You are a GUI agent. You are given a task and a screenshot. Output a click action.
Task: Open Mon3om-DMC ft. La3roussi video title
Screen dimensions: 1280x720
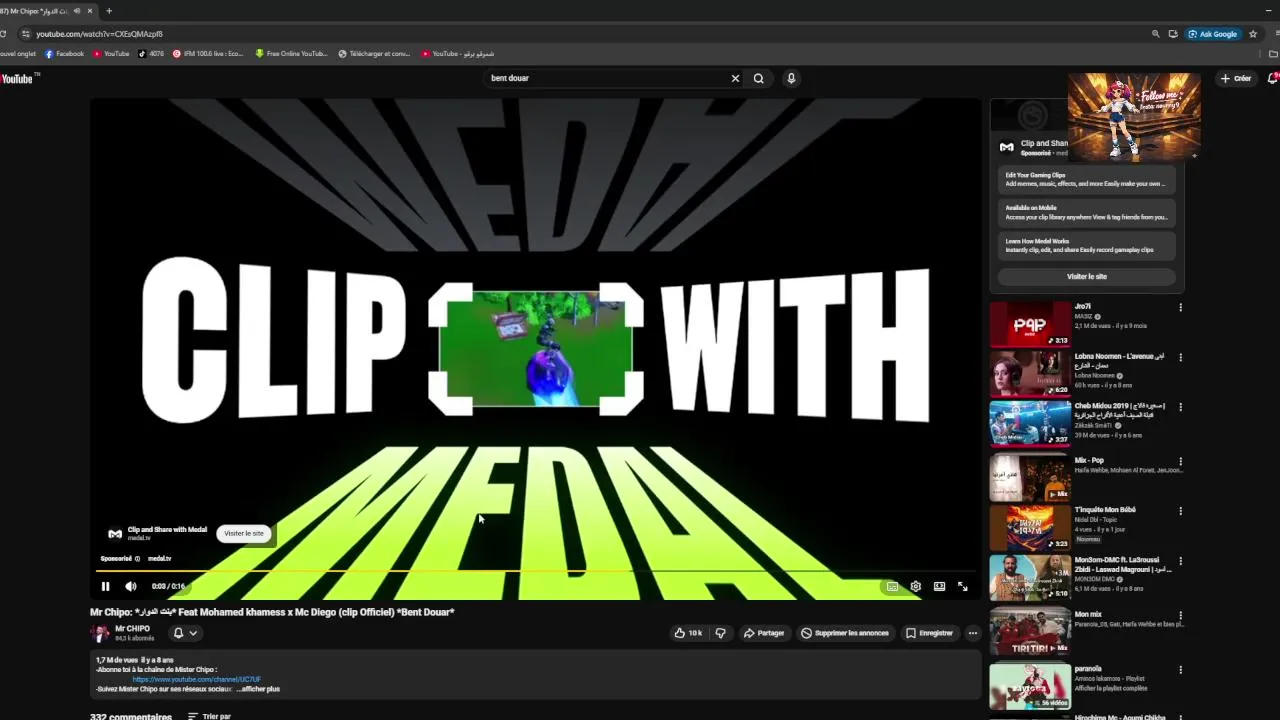click(x=1124, y=564)
